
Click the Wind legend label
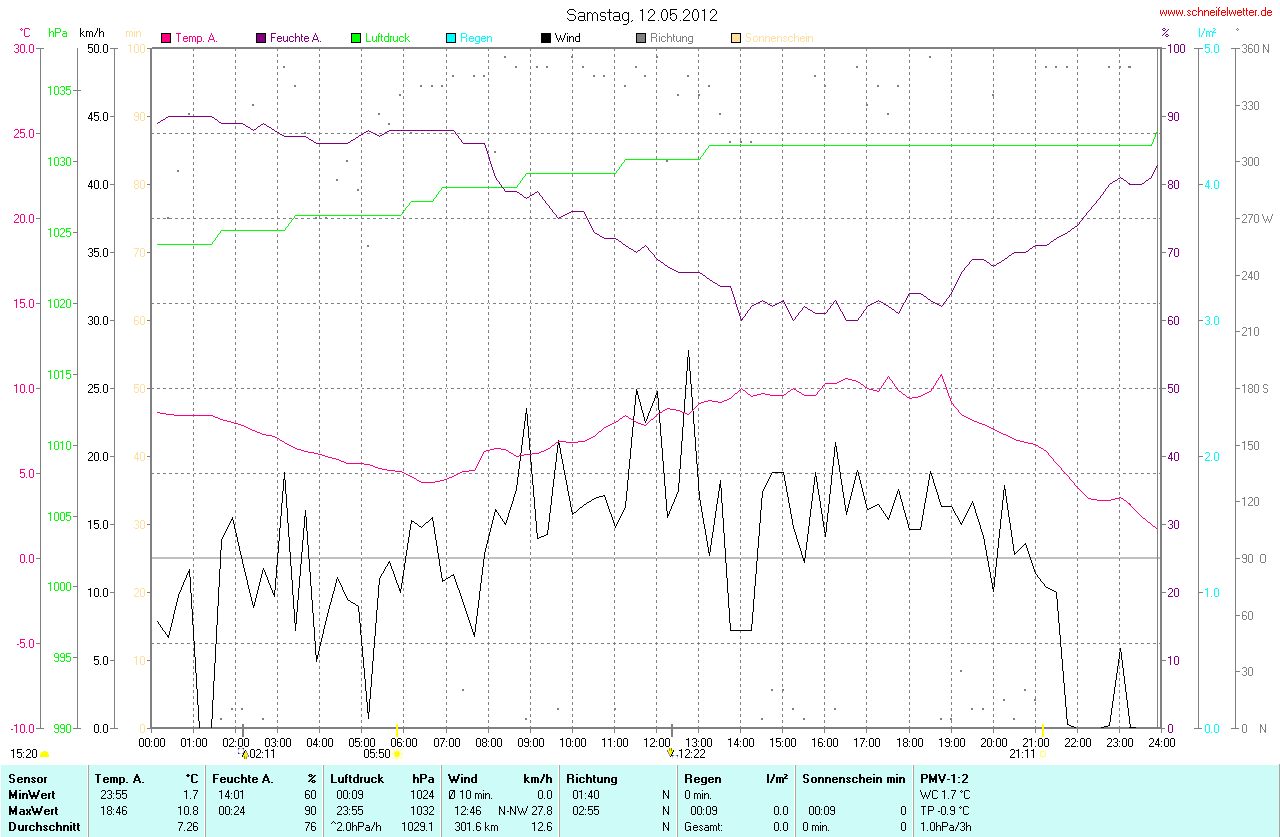click(568, 38)
